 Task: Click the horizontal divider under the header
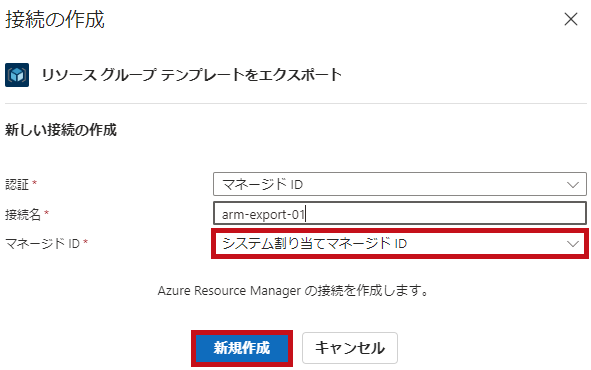[x=296, y=103]
